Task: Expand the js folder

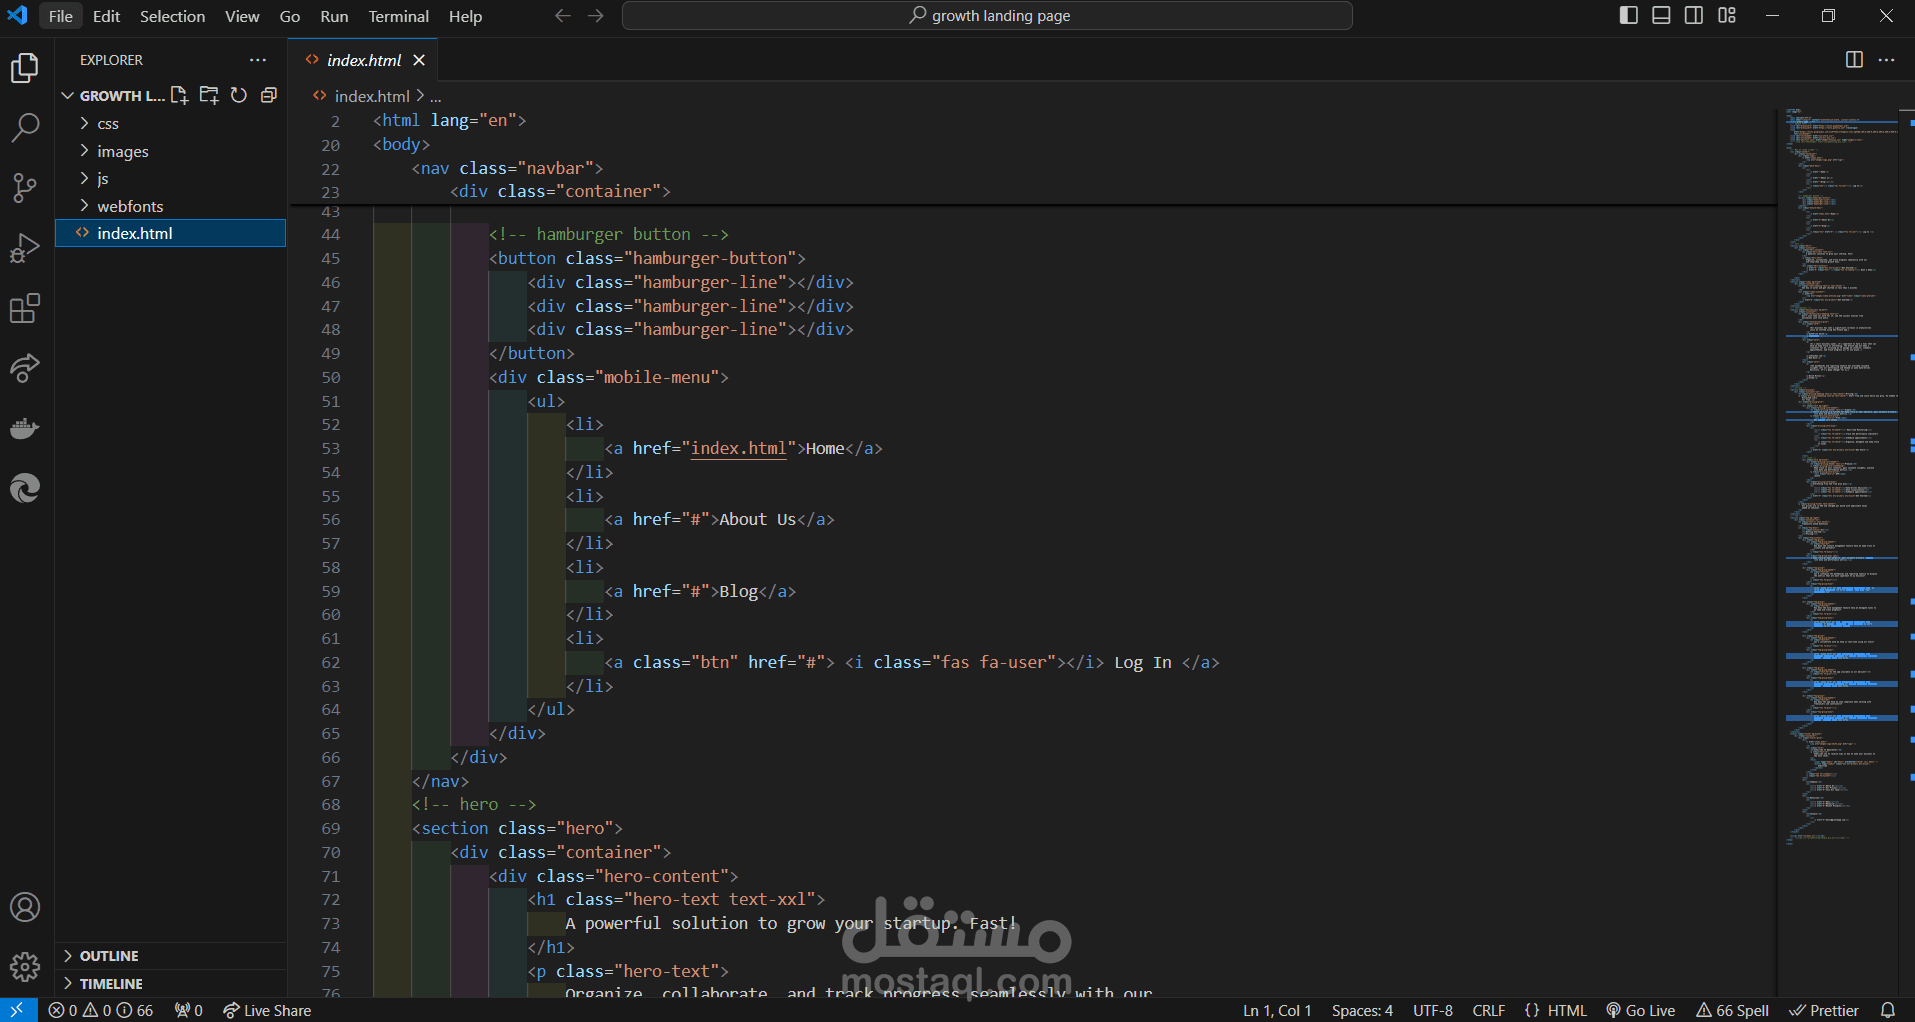Action: coord(171,178)
